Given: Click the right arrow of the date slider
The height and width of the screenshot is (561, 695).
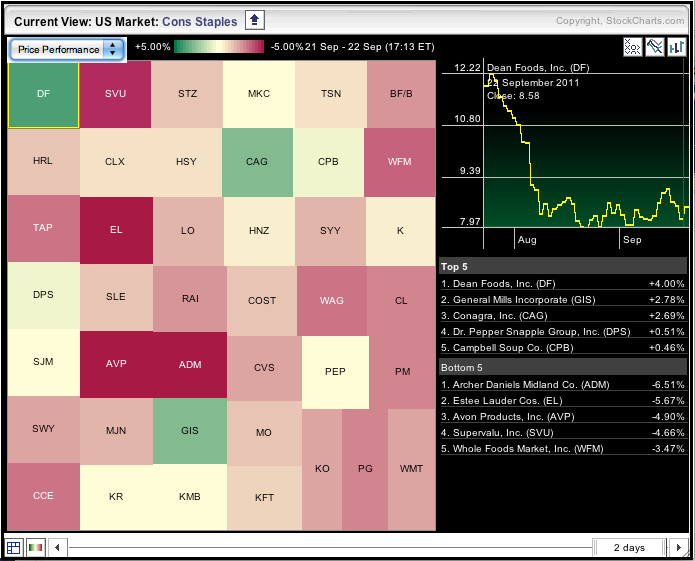Looking at the screenshot, I should (678, 548).
